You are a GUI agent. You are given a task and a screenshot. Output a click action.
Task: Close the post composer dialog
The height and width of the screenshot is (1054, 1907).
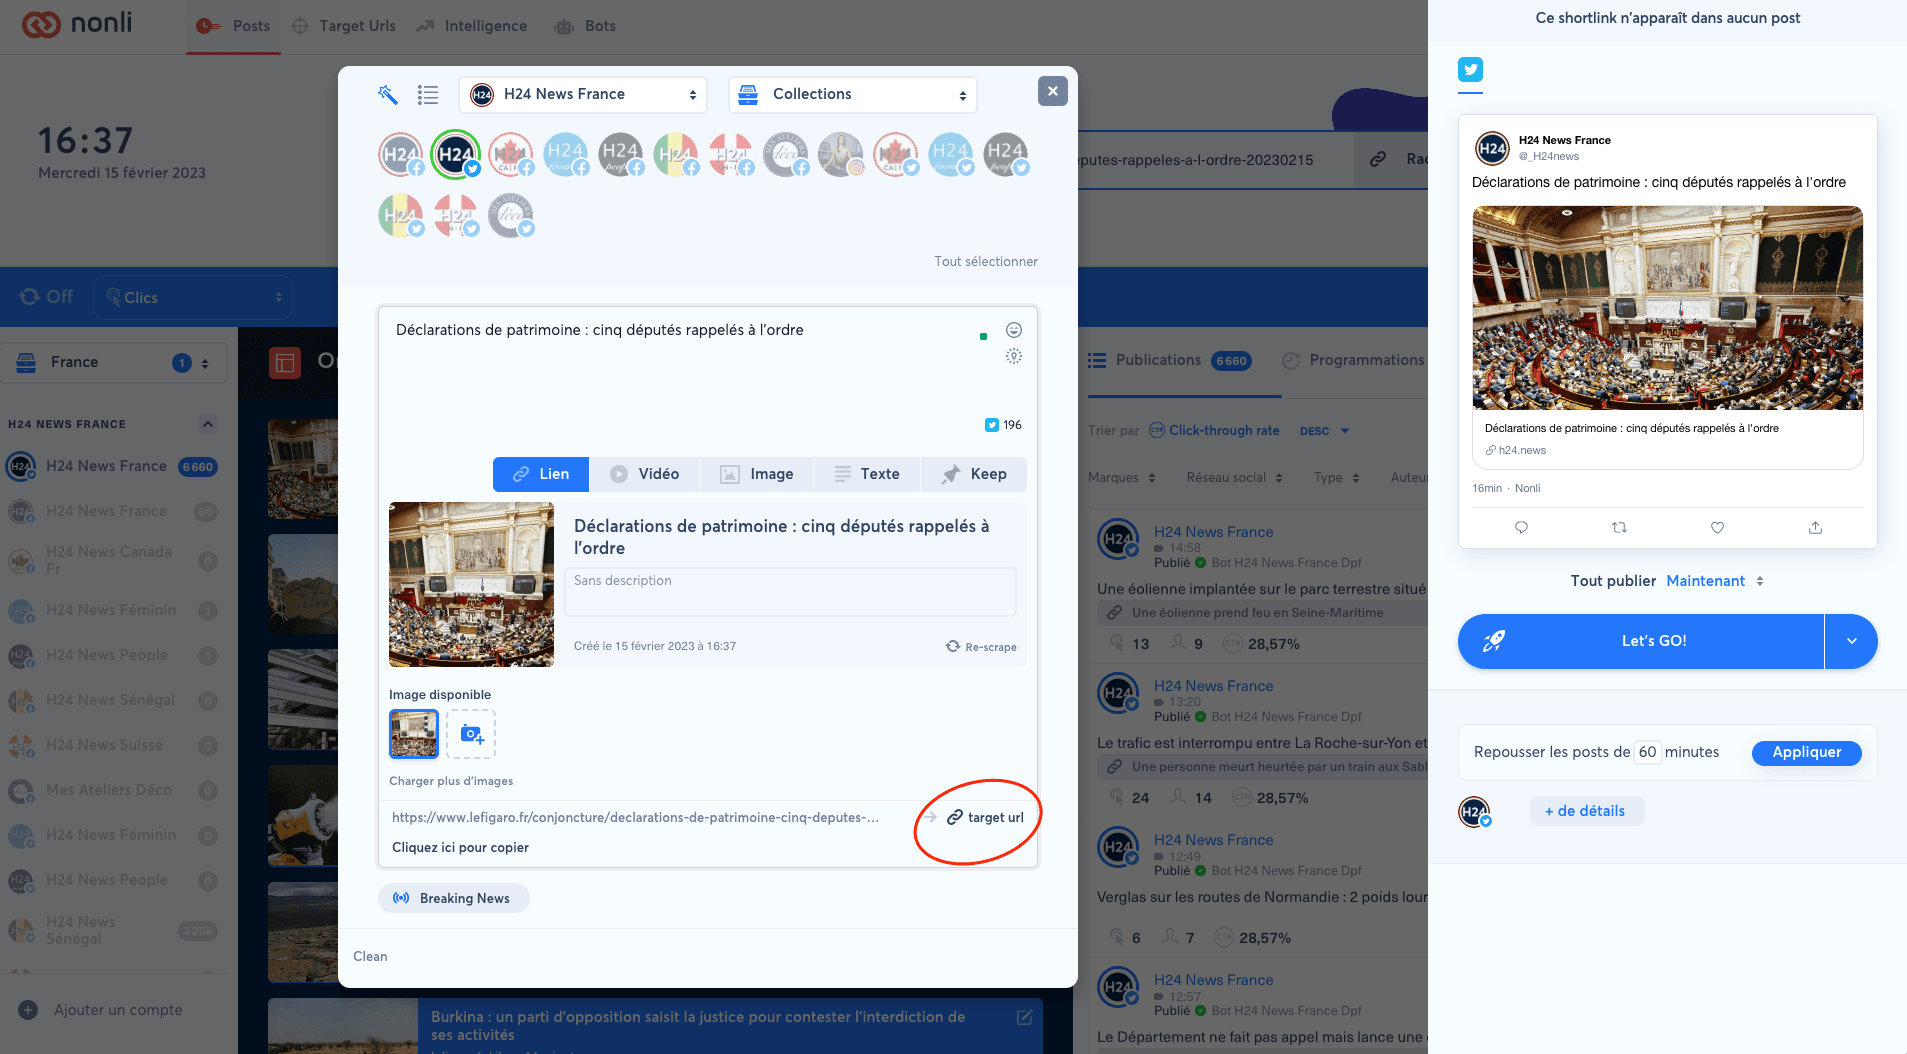(x=1052, y=91)
